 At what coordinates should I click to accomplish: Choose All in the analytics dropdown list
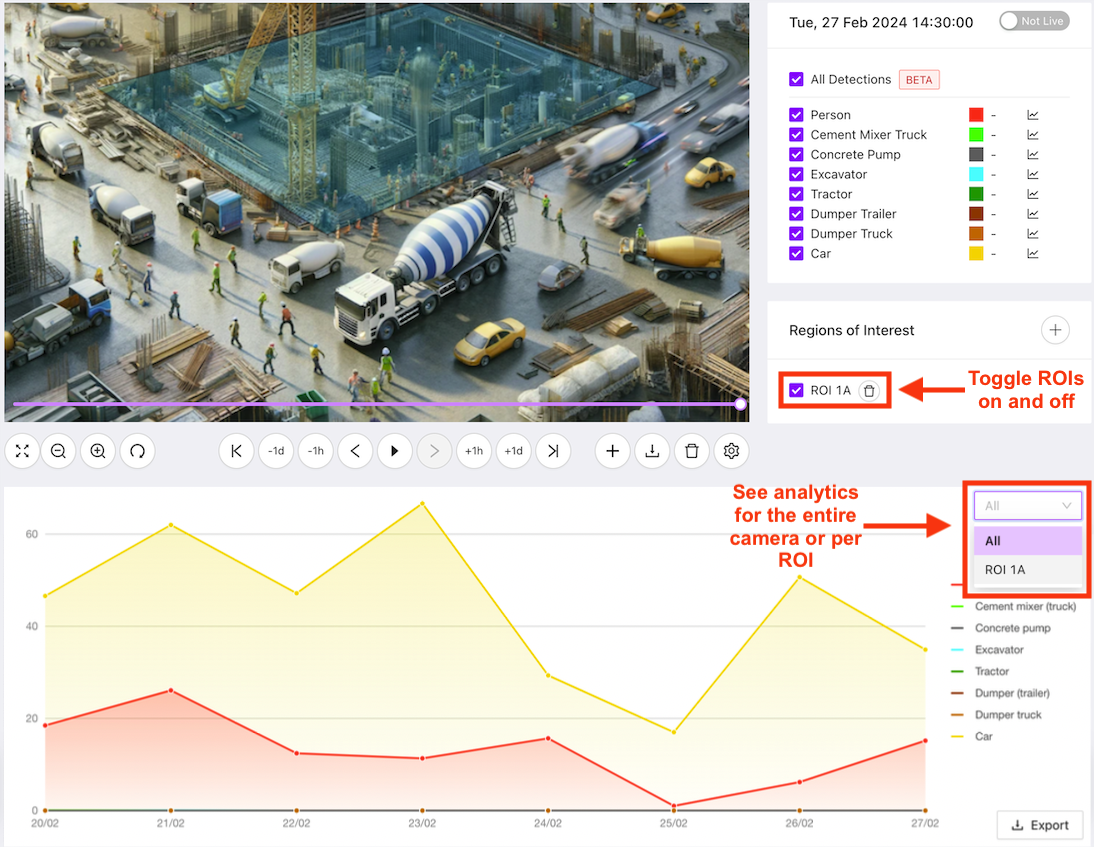point(1027,540)
